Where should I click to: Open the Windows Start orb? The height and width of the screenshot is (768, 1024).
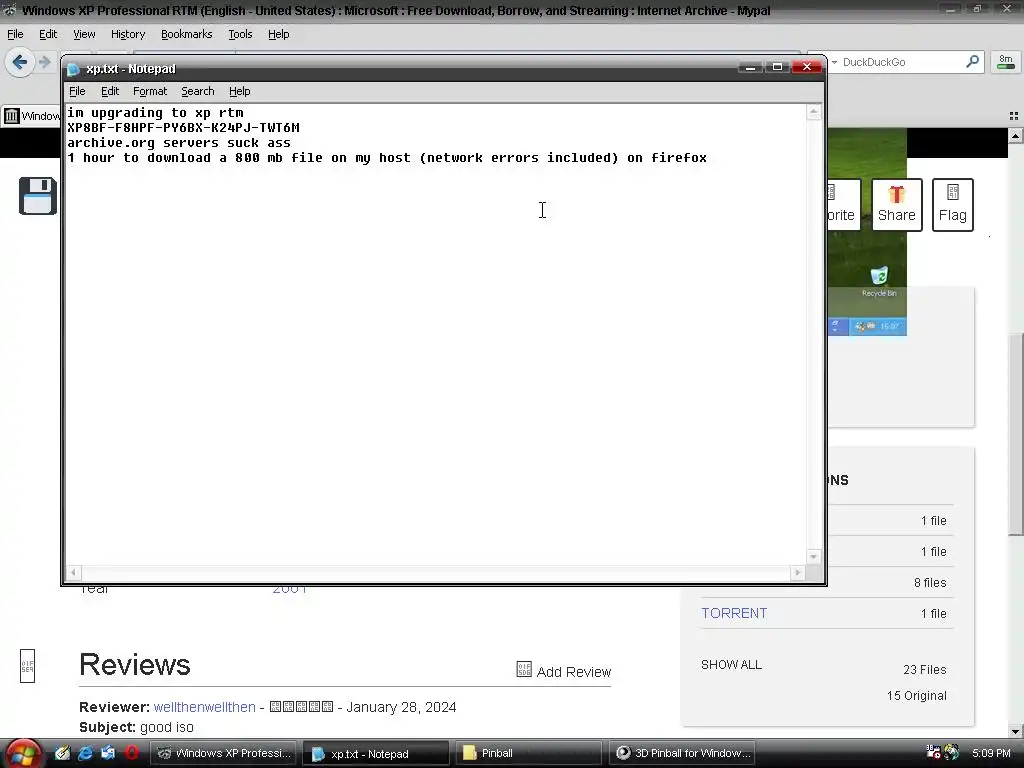pyautogui.click(x=23, y=753)
